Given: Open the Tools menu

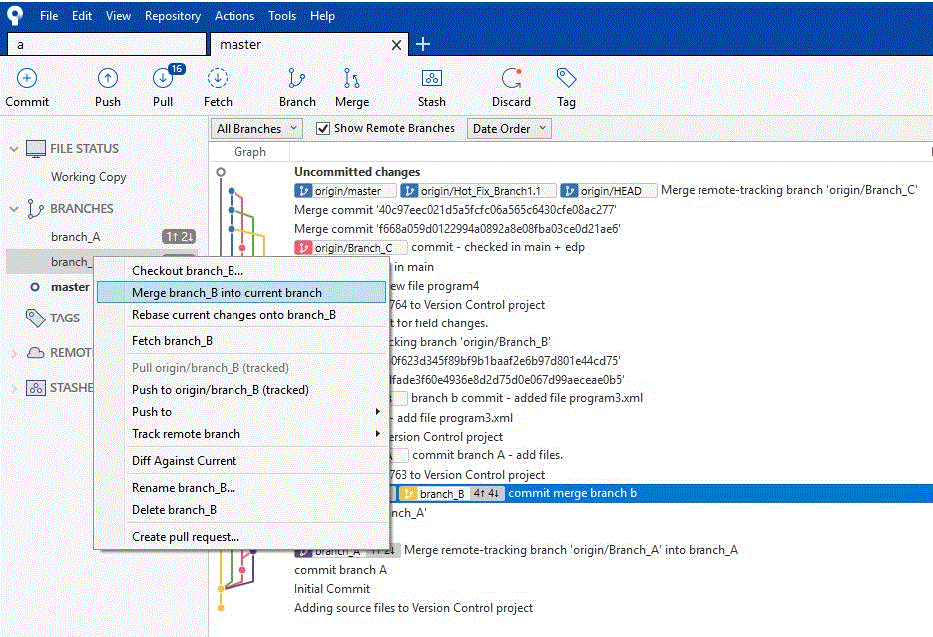Looking at the screenshot, I should (x=281, y=15).
